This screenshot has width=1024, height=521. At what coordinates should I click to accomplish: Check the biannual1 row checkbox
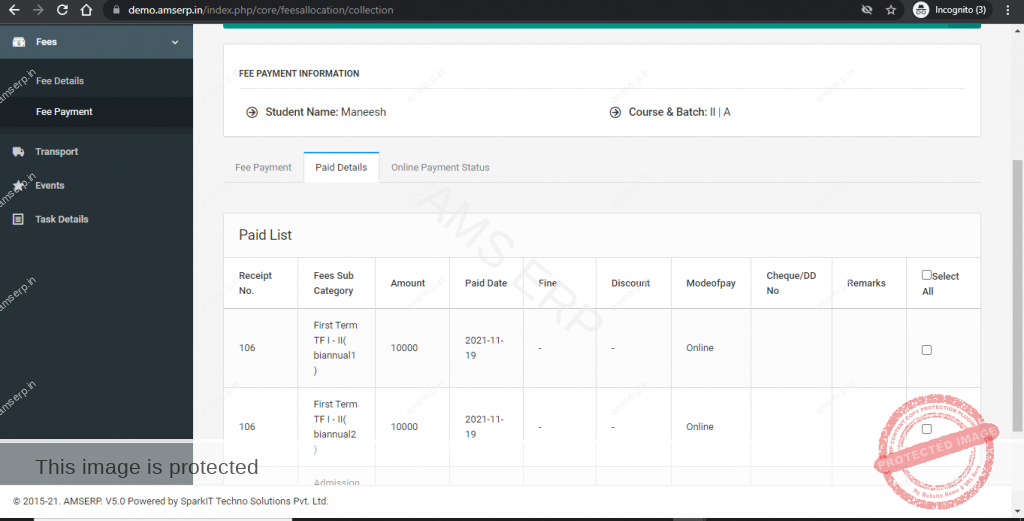point(926,350)
